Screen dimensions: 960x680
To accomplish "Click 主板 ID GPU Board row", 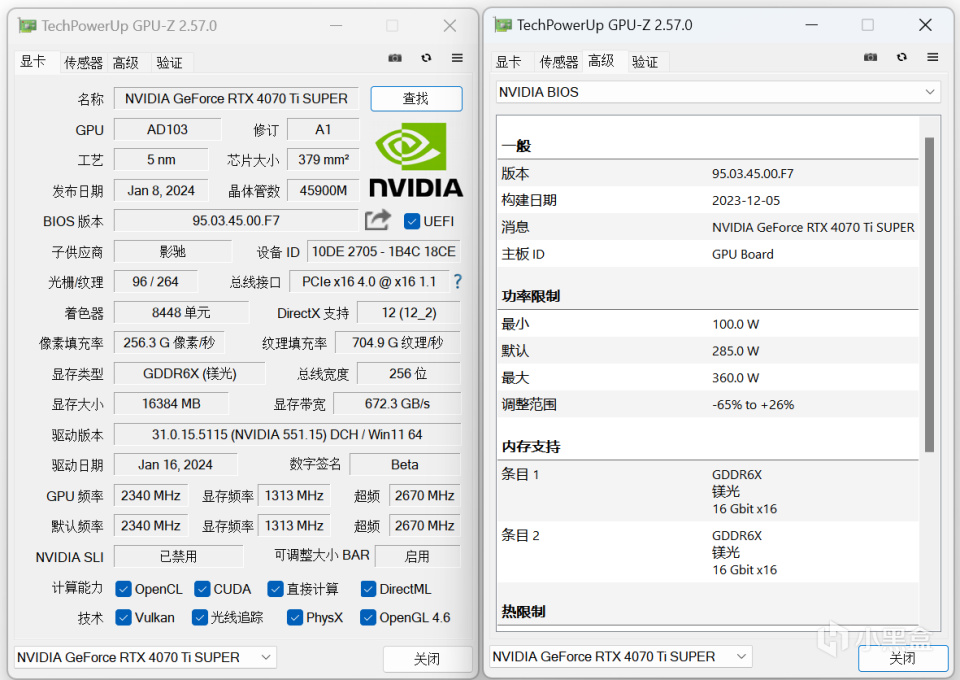I will (x=708, y=254).
